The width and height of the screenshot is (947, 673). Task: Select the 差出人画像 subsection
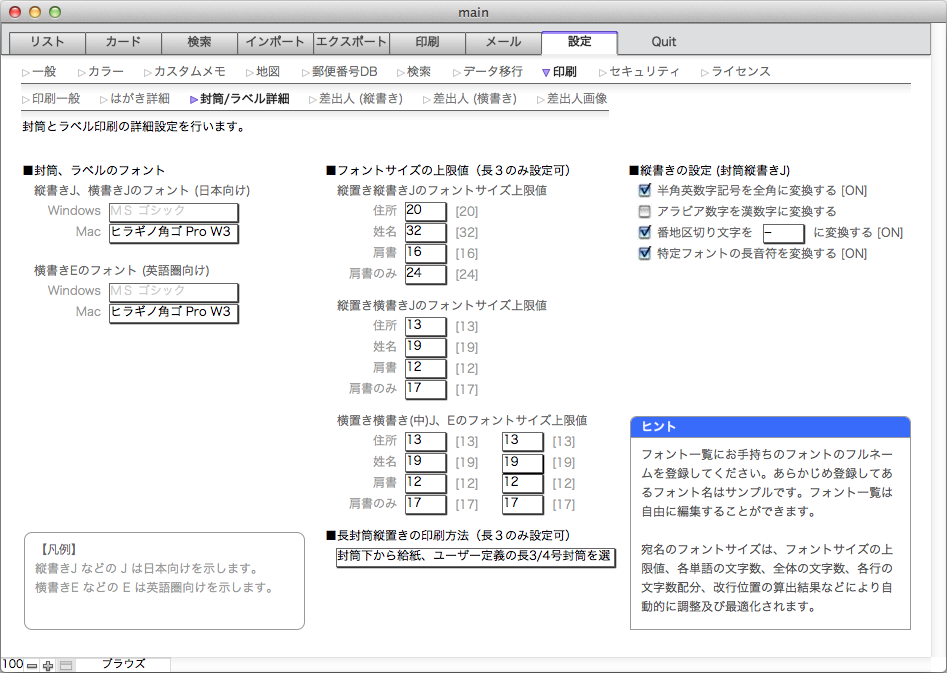575,99
